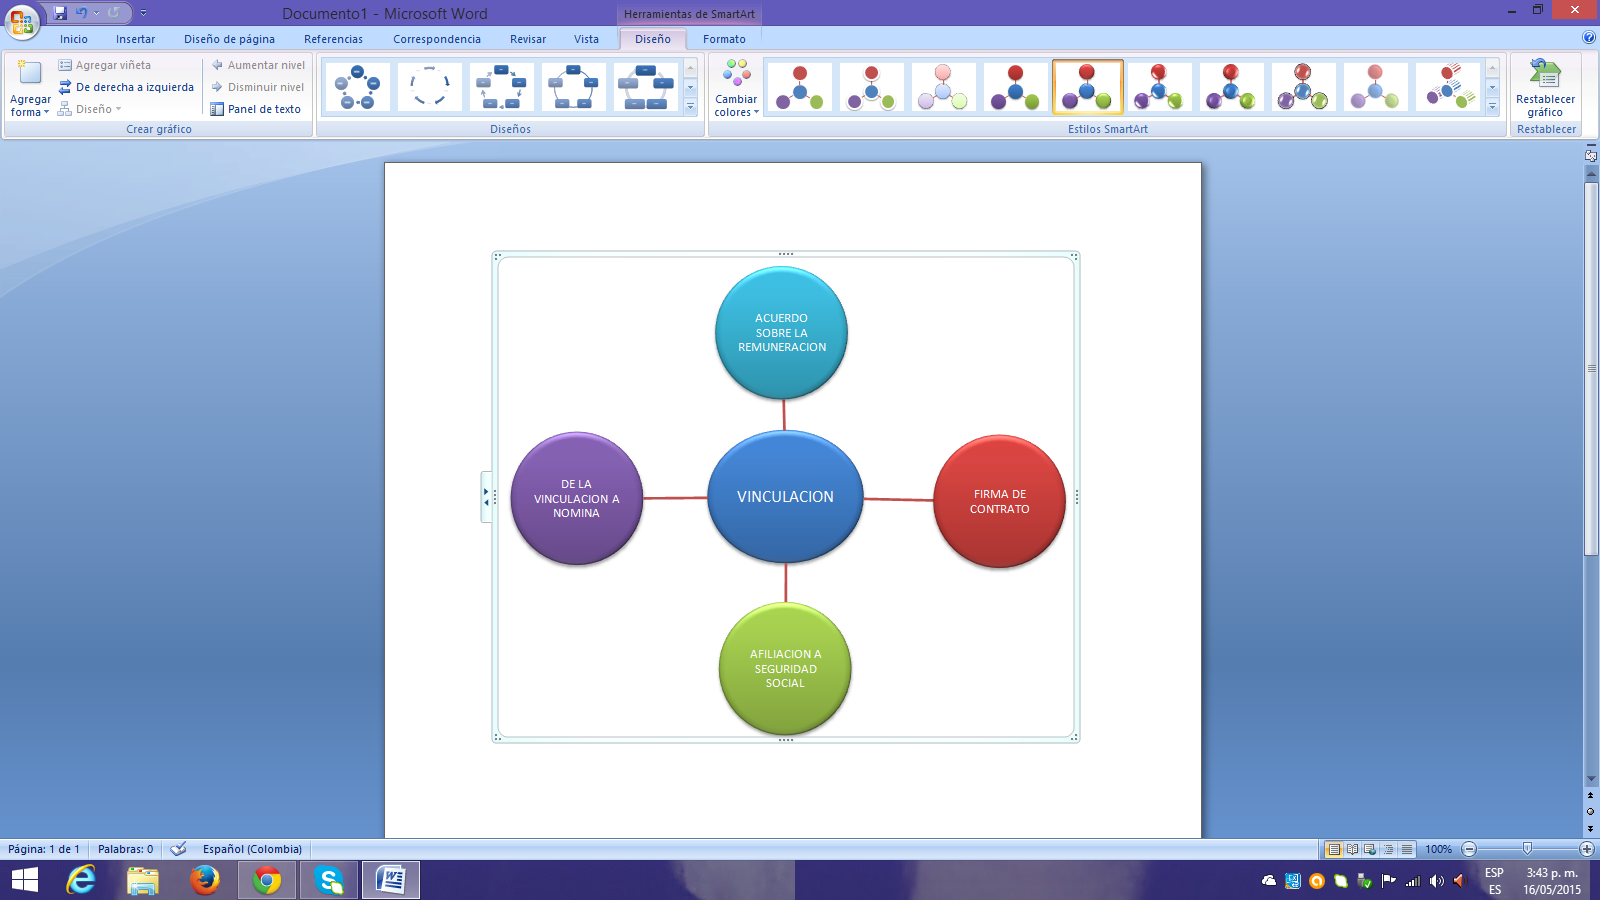The width and height of the screenshot is (1600, 900).
Task: Click the zoom slider handle
Action: [1527, 849]
